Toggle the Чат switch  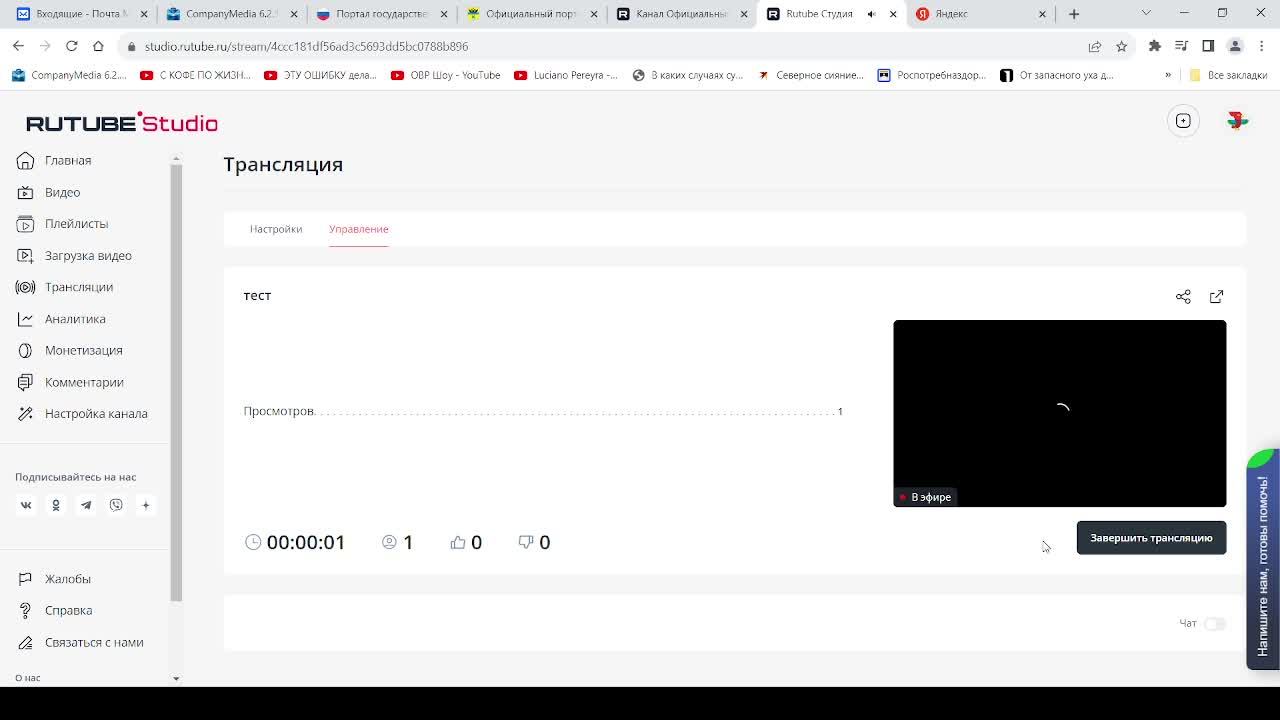click(x=1214, y=623)
